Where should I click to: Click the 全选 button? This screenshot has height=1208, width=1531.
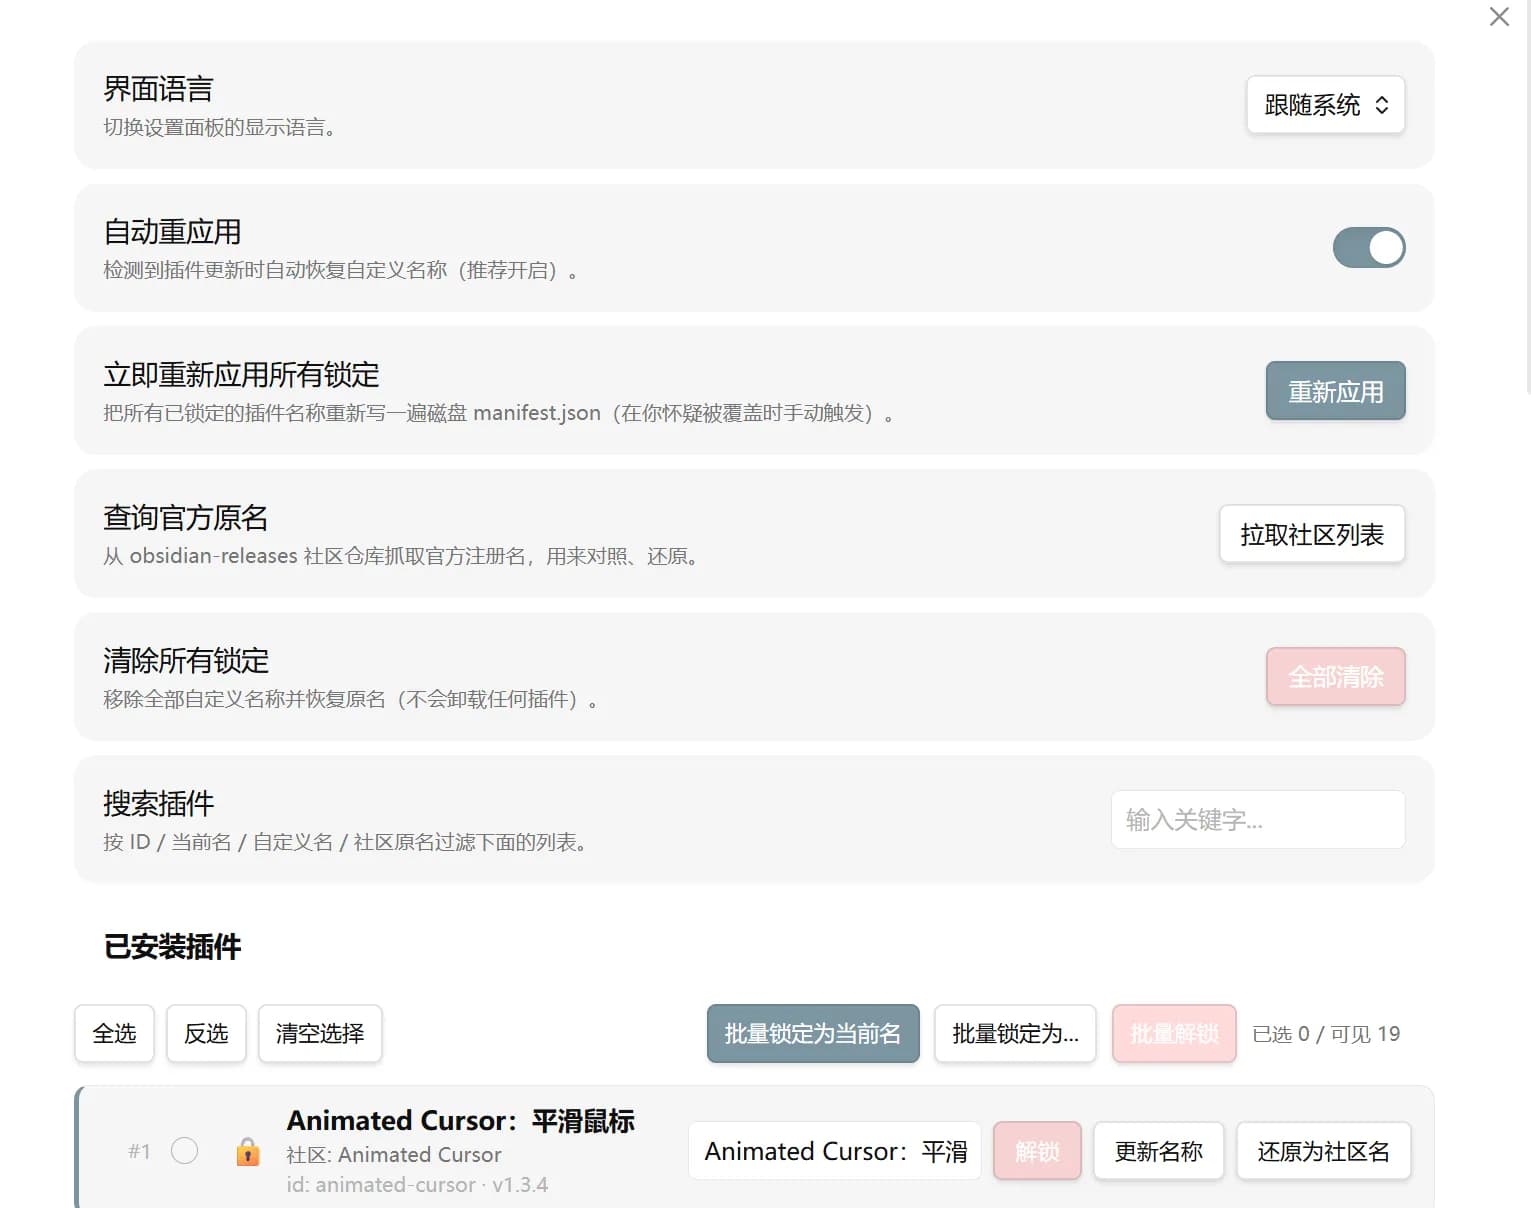(115, 1034)
